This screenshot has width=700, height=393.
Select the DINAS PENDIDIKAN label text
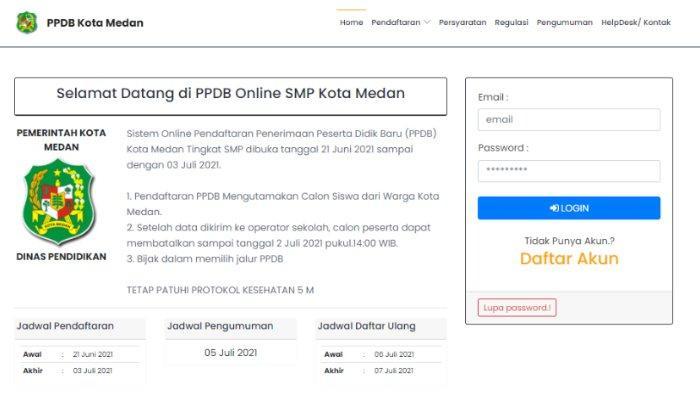point(61,257)
